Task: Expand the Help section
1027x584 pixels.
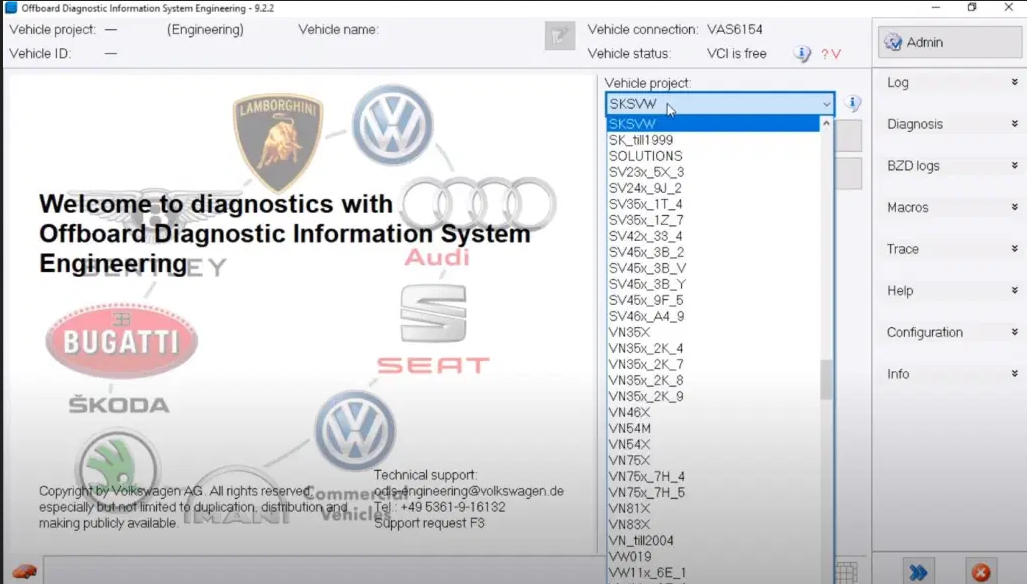Action: click(951, 290)
